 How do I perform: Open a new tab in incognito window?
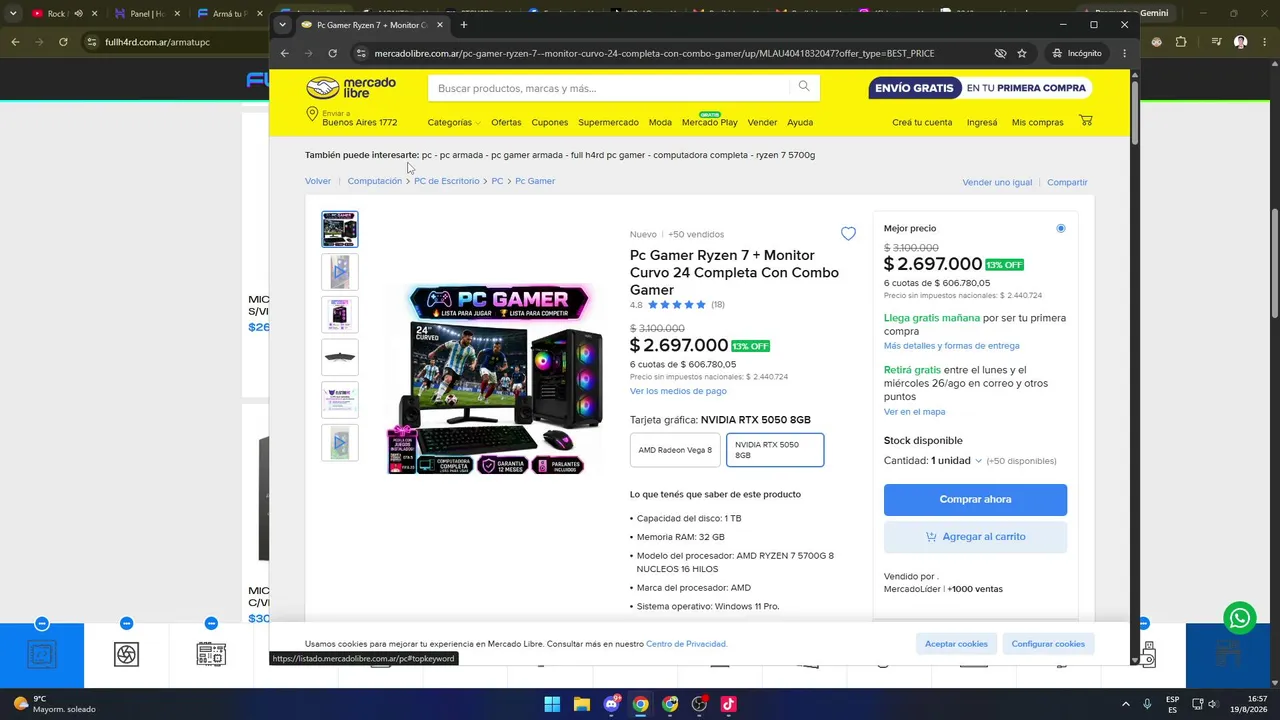pos(464,24)
